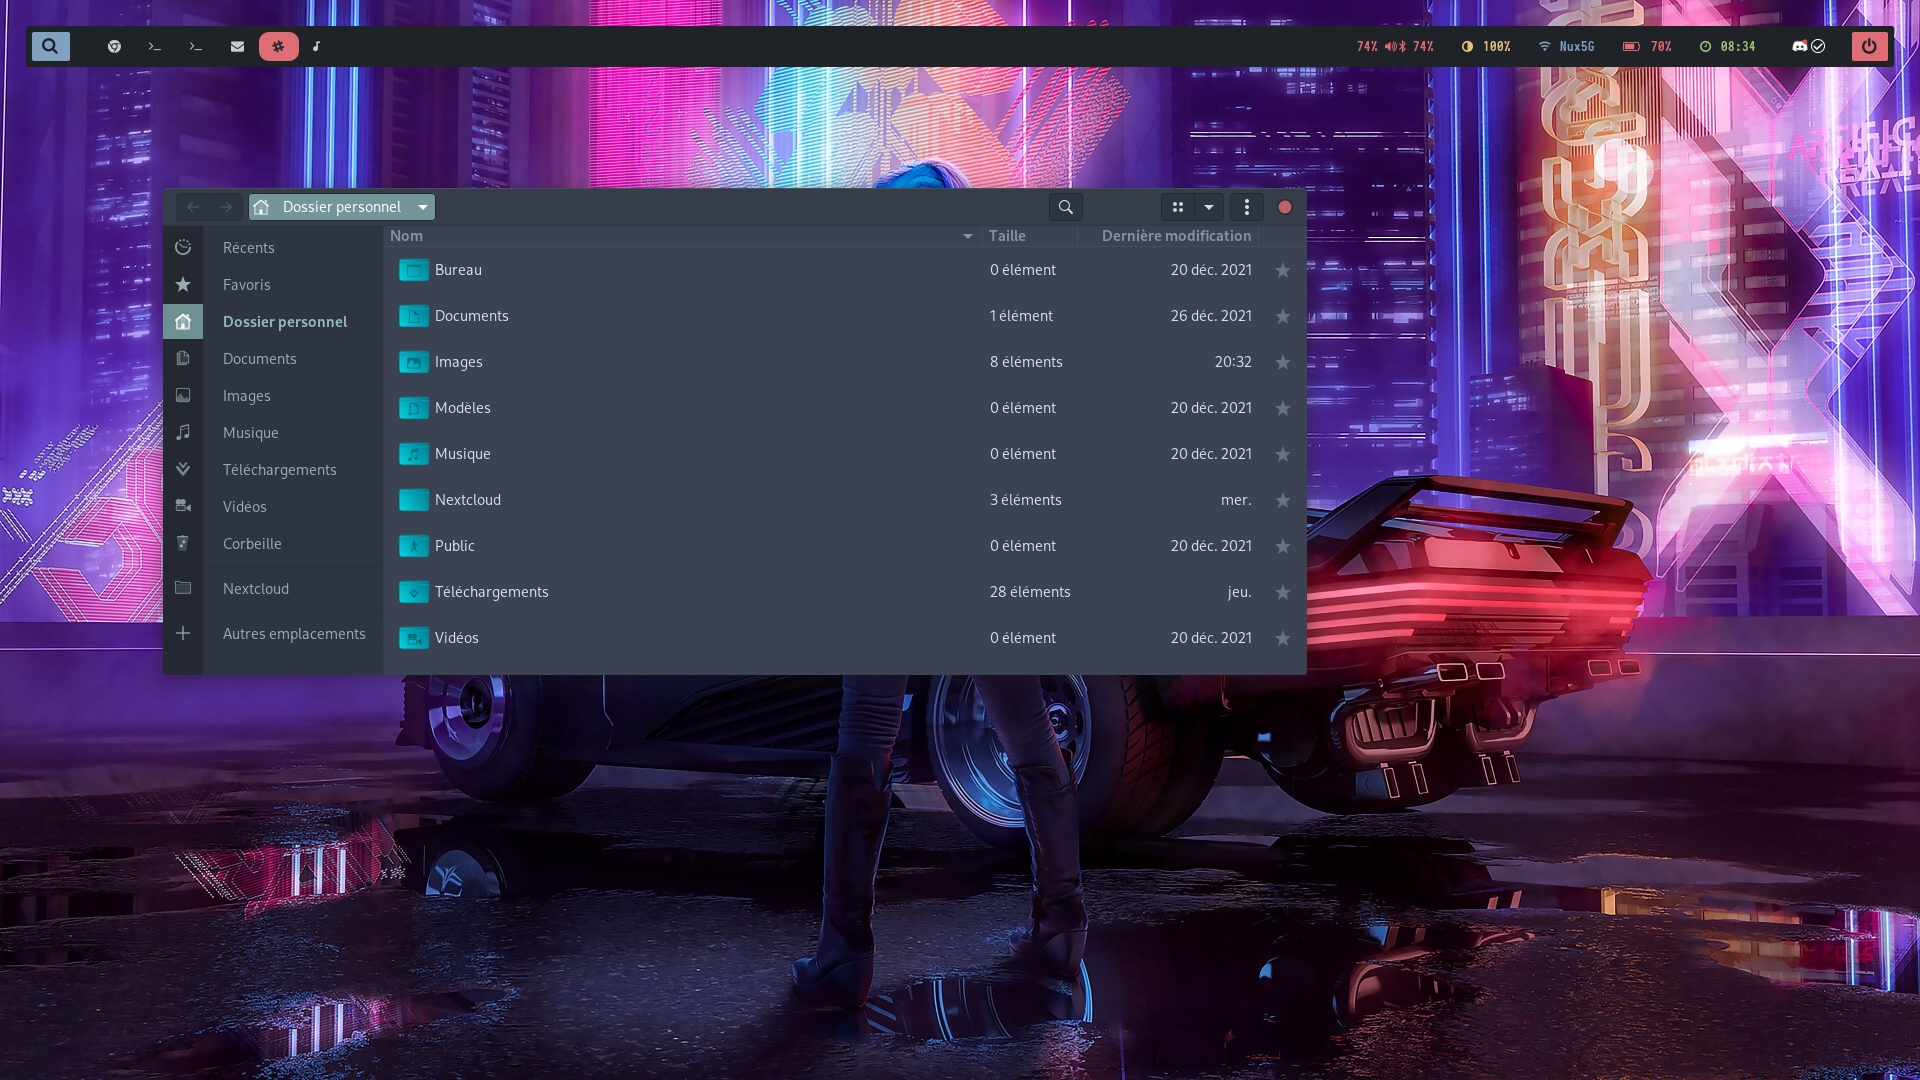Toggle favorite star for Nextcloud folder

pyautogui.click(x=1283, y=501)
